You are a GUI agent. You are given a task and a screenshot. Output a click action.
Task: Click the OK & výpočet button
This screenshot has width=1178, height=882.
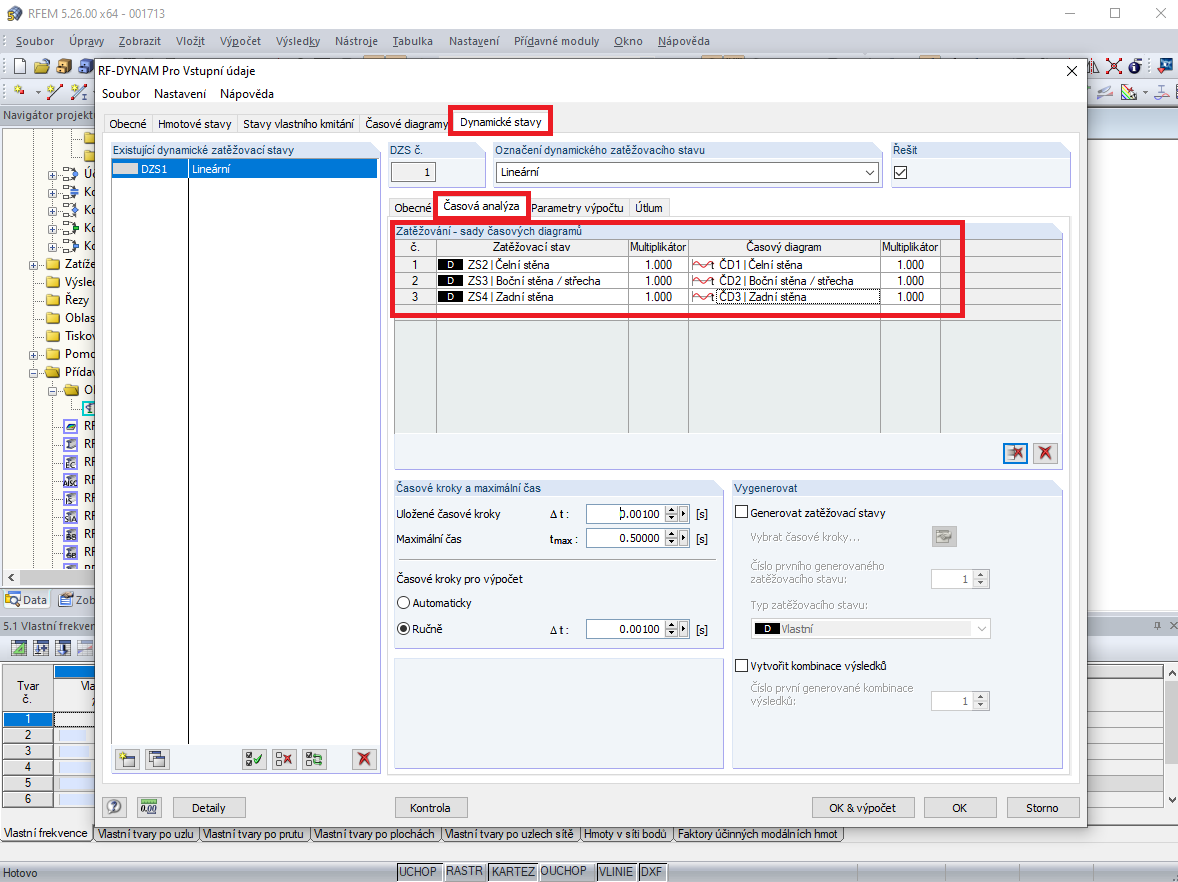point(862,808)
